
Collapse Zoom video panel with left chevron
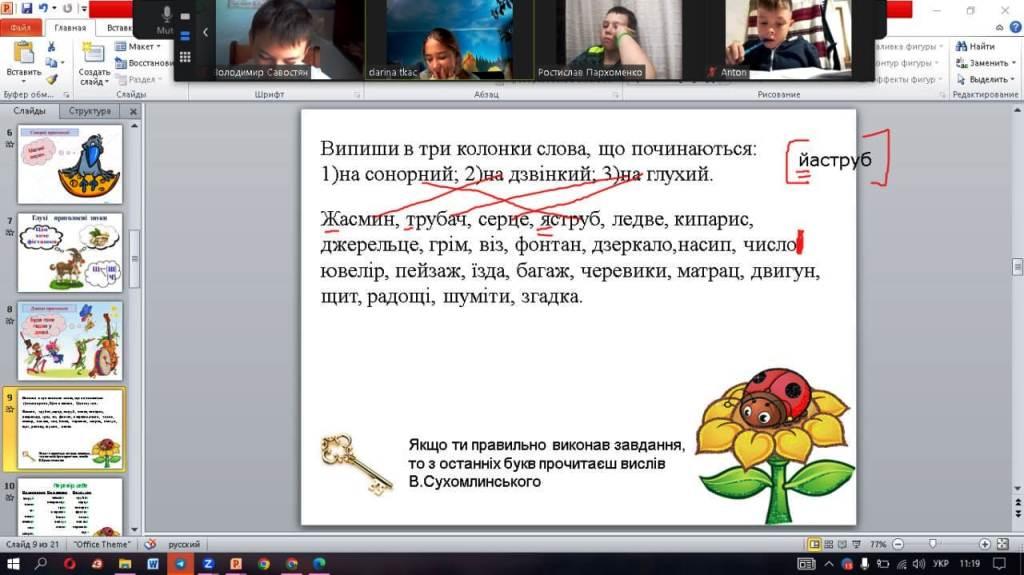point(205,32)
